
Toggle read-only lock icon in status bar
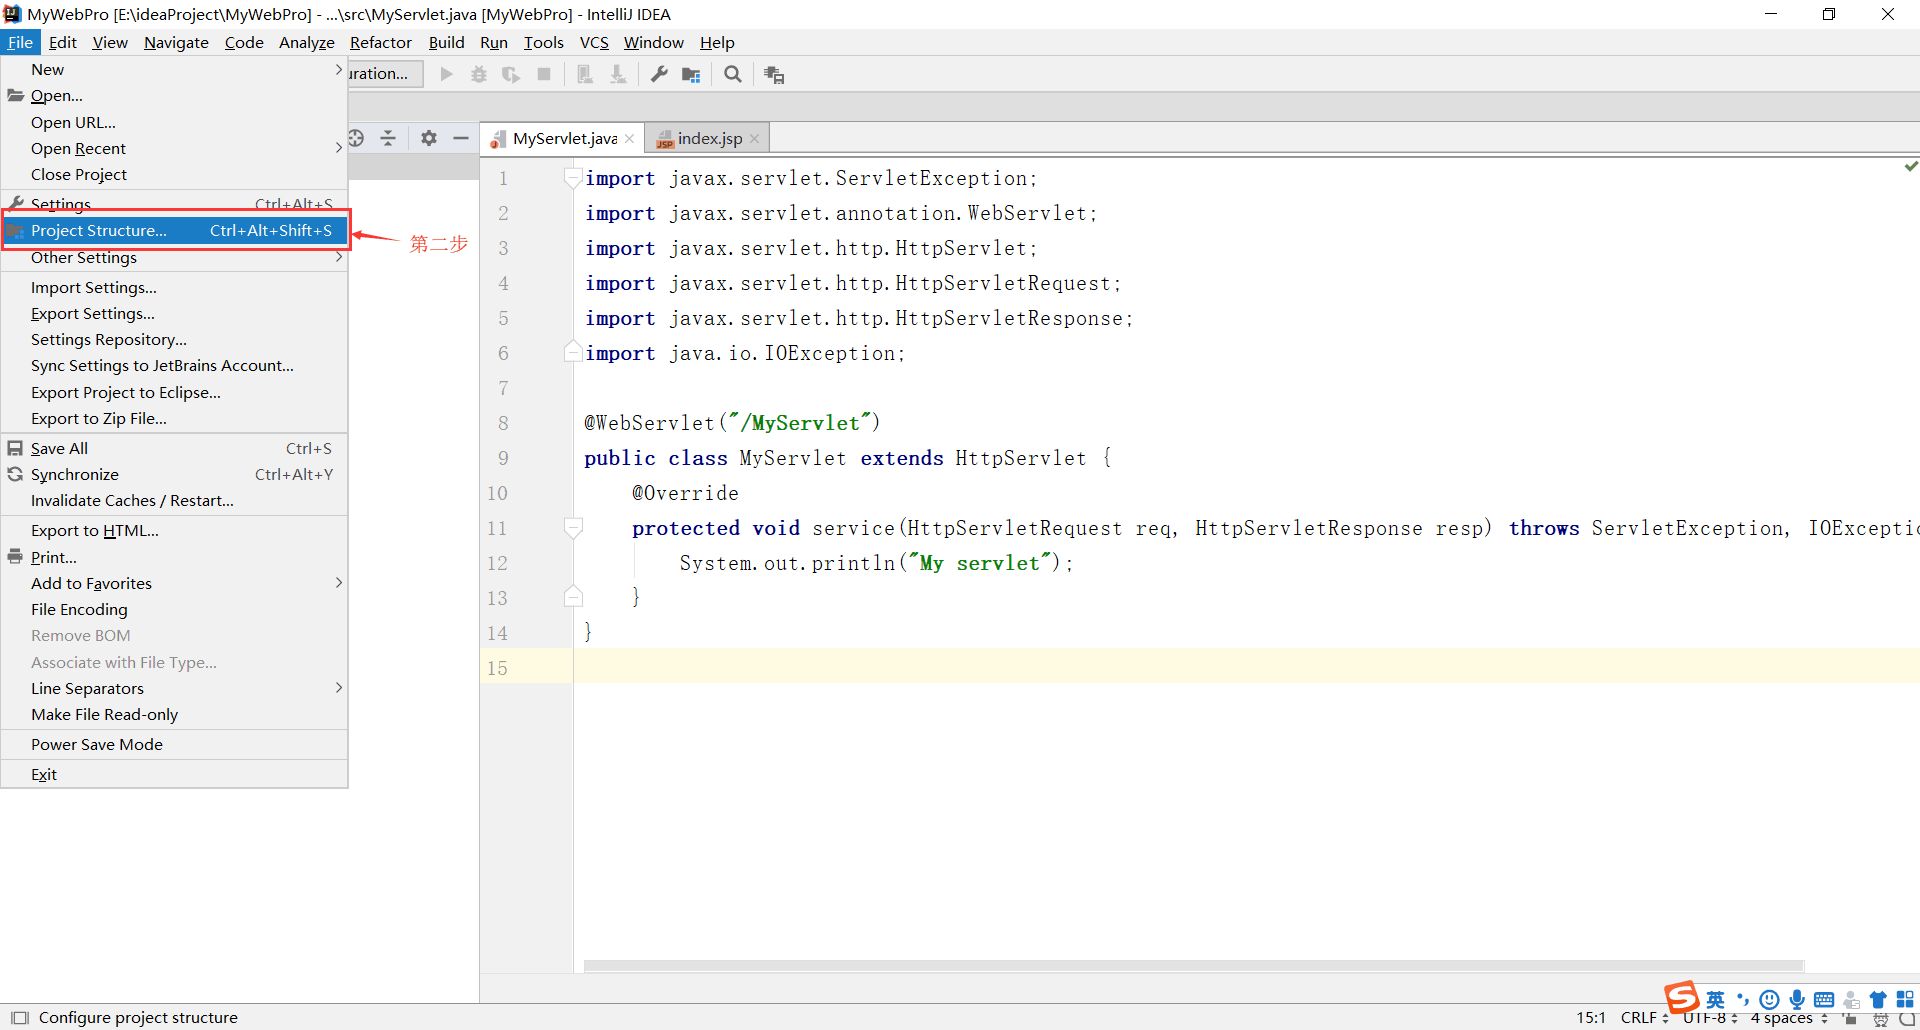pyautogui.click(x=1850, y=1019)
